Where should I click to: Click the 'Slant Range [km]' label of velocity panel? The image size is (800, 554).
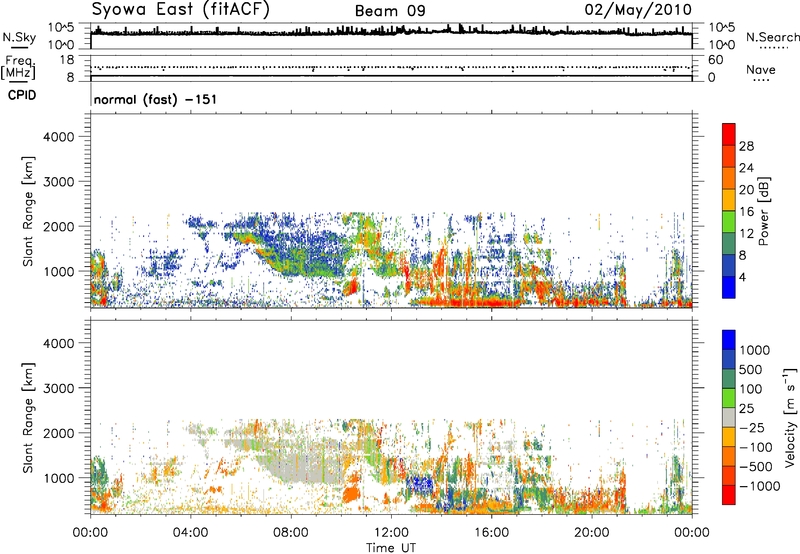coord(28,417)
